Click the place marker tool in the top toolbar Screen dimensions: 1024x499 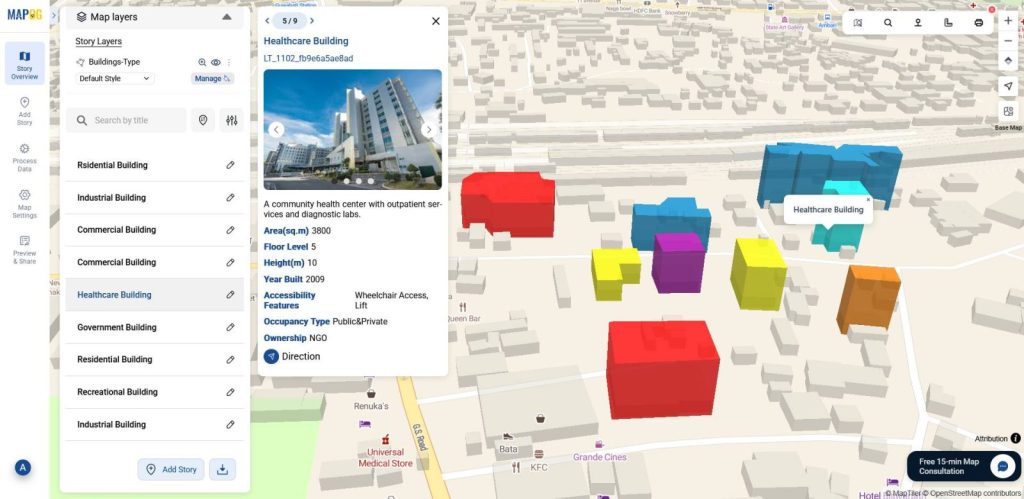(x=918, y=23)
